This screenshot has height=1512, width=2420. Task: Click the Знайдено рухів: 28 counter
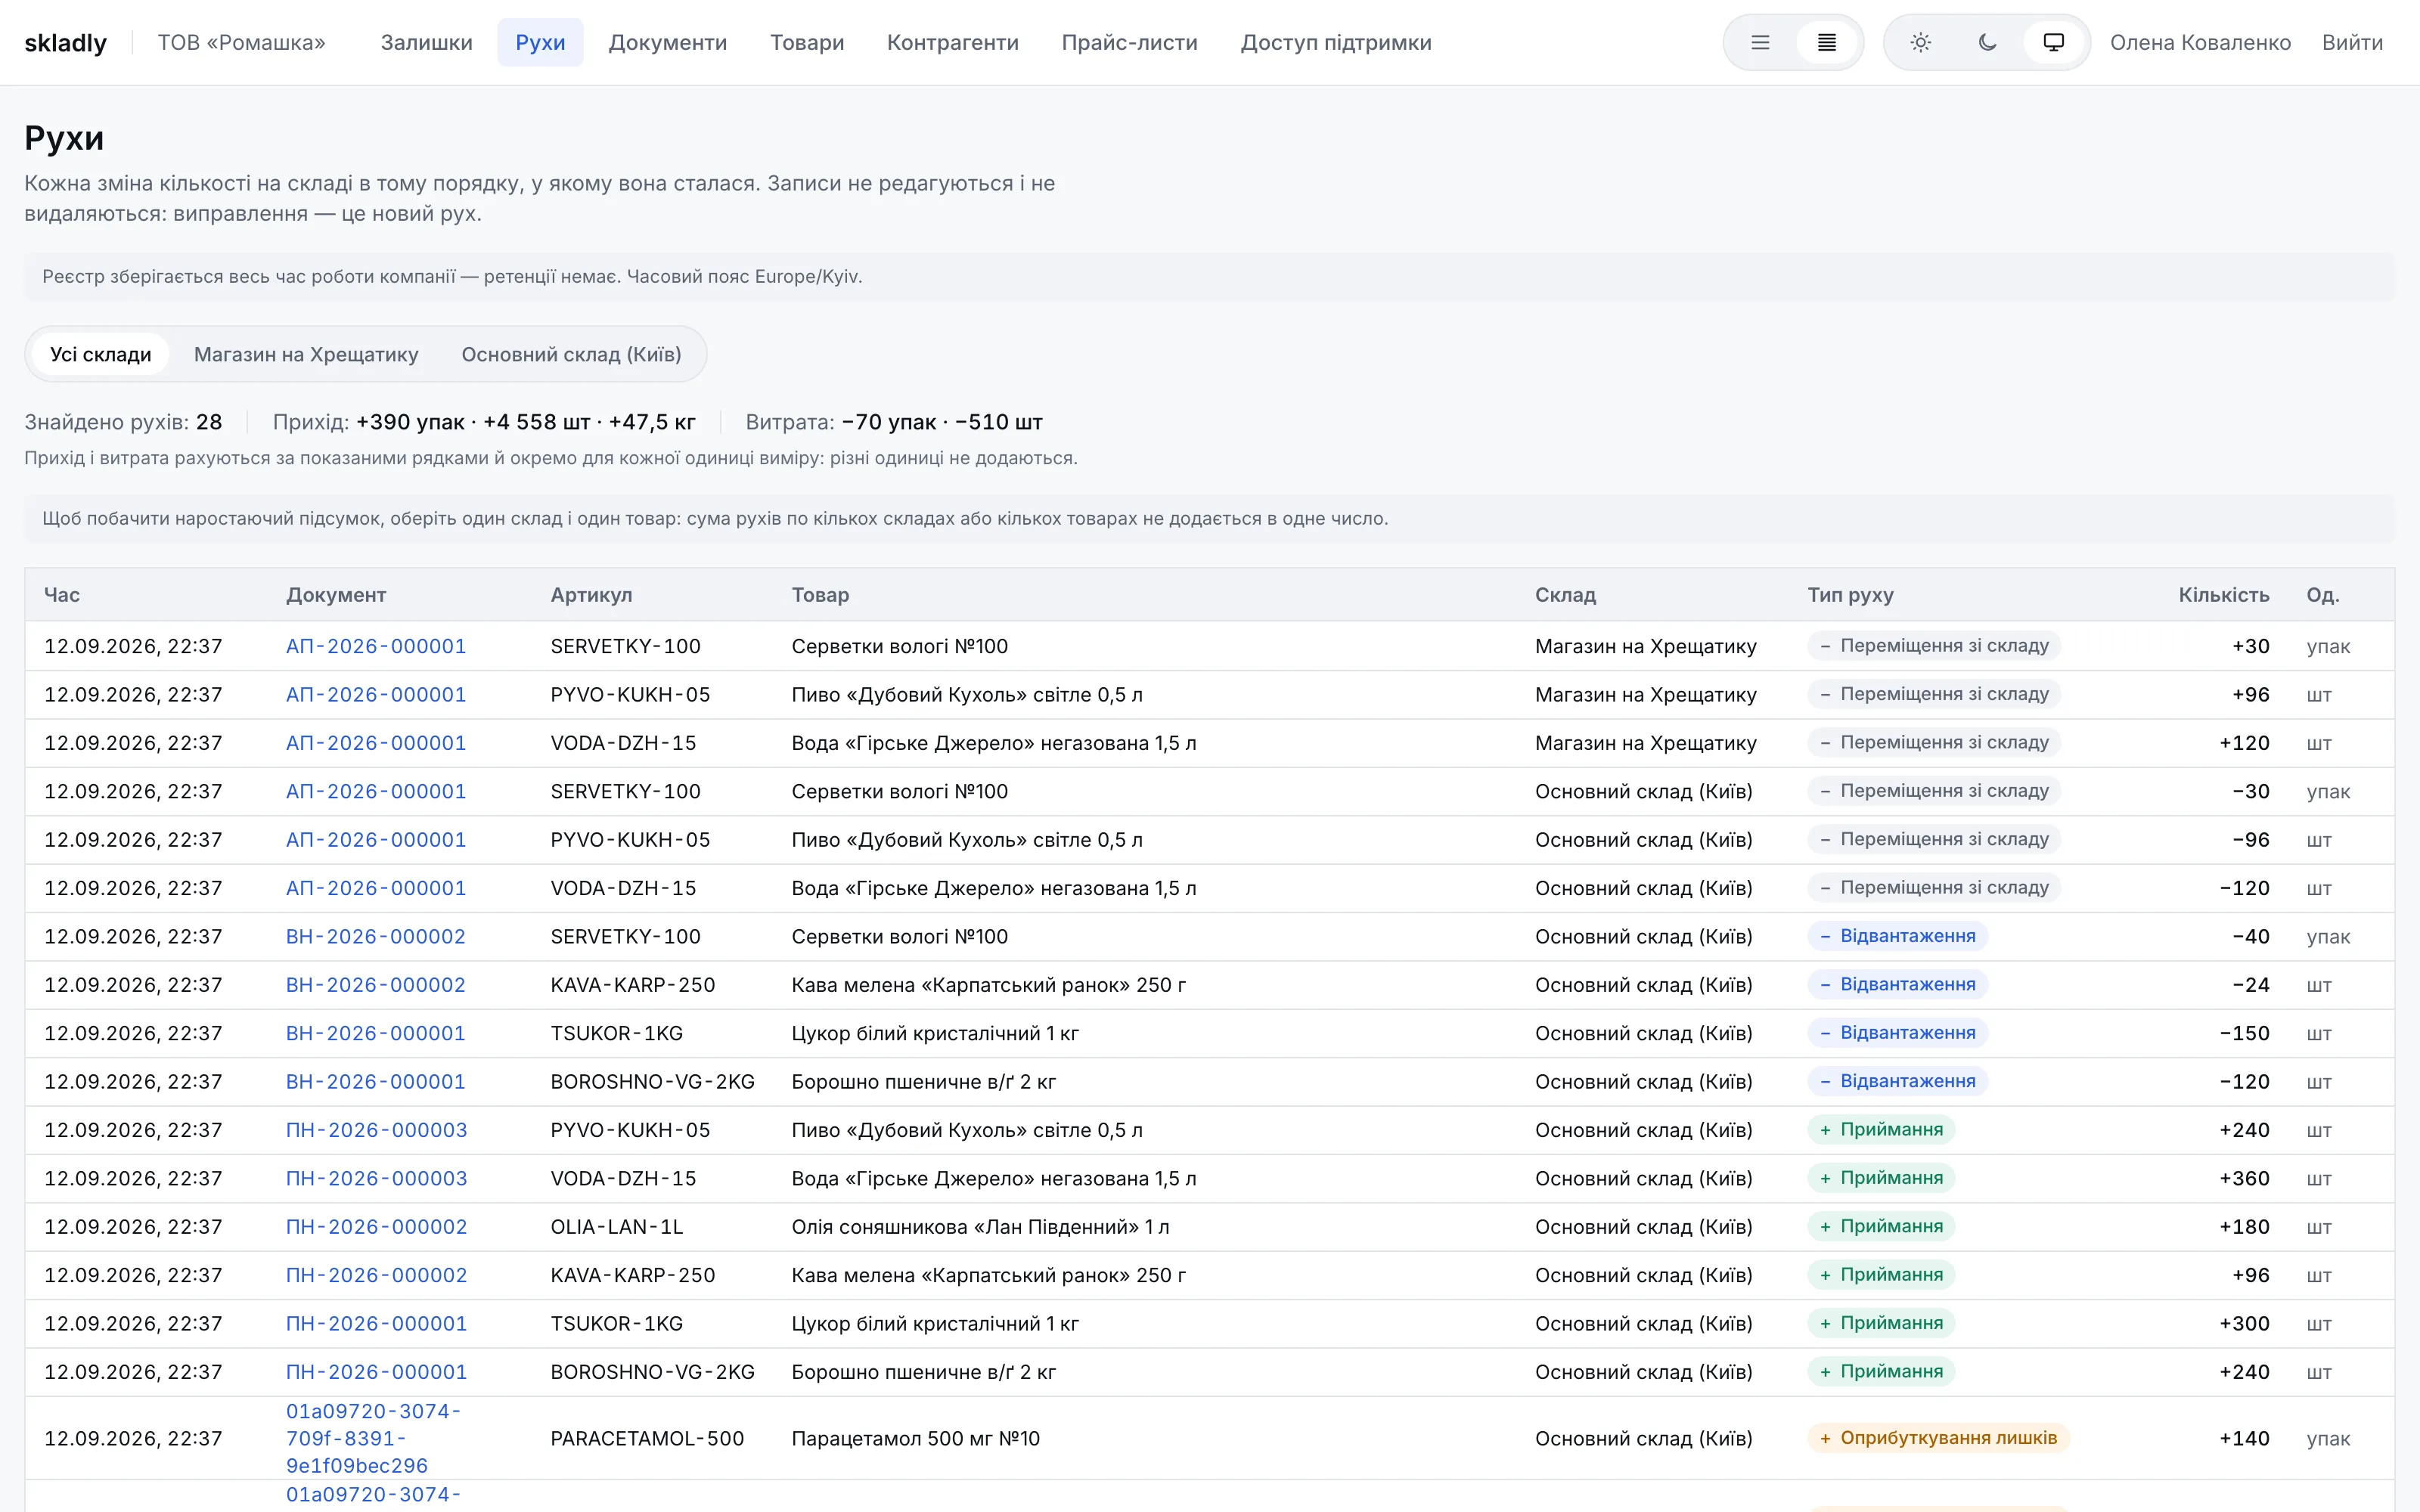[123, 422]
